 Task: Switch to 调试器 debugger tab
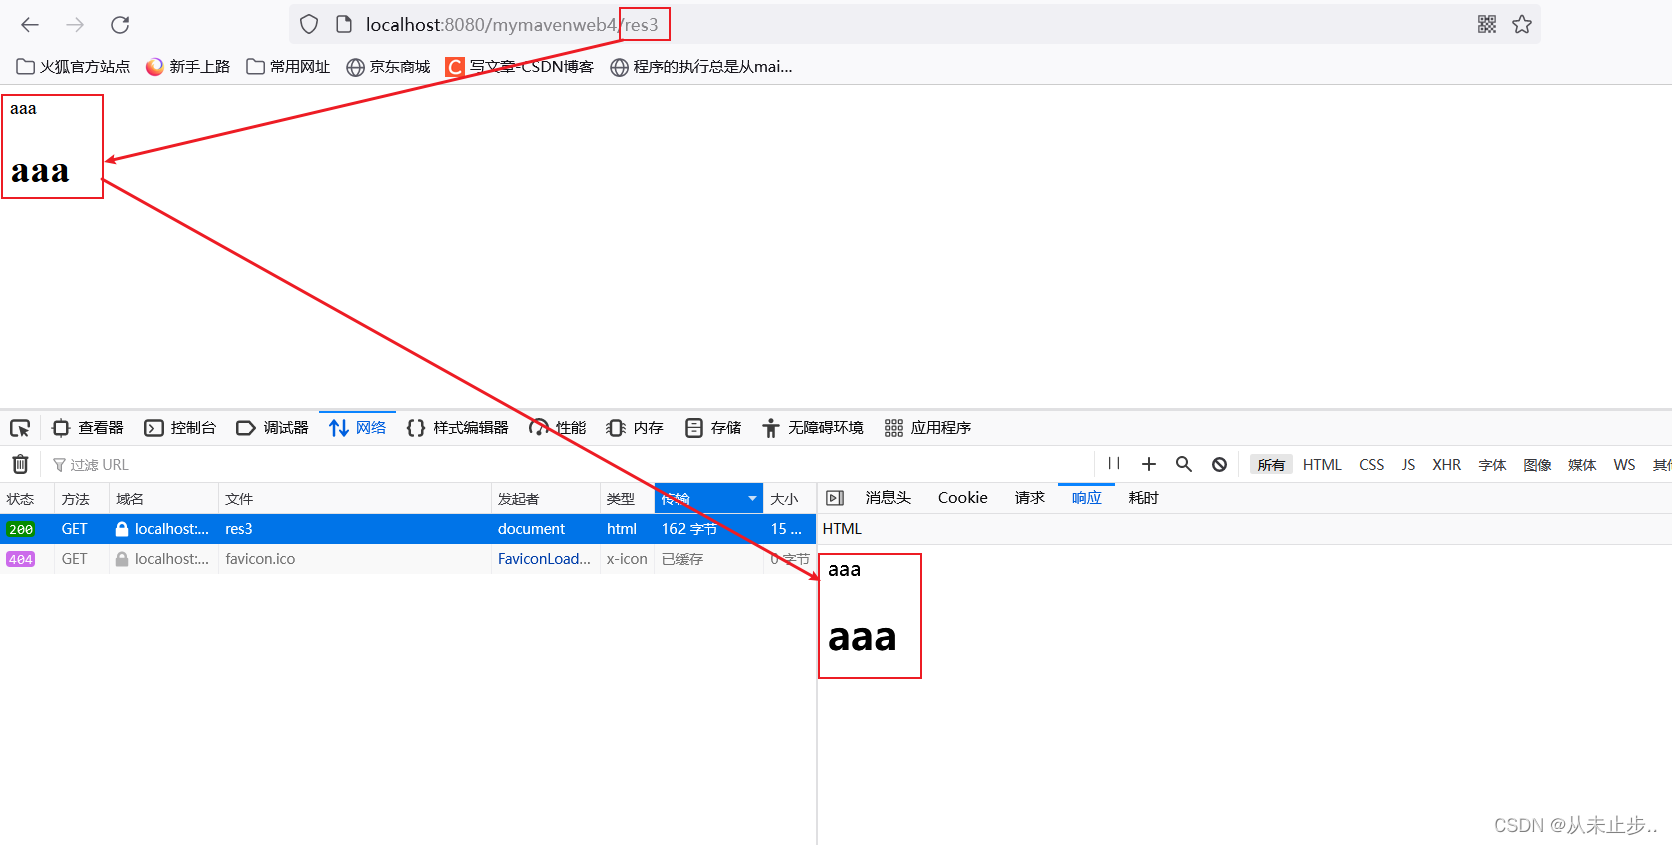[x=273, y=428]
